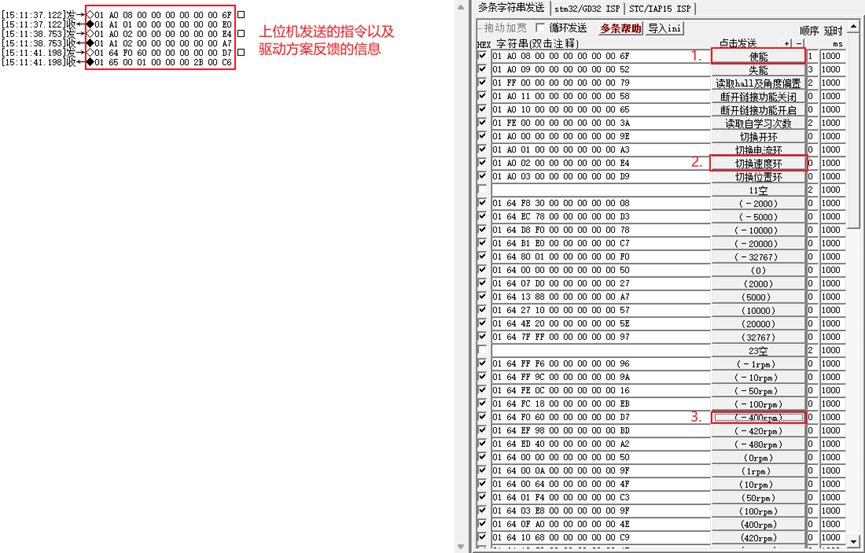Click string field 01 64 13 88 ... A7
Screen dimensions: 865x553
click(x=601, y=297)
